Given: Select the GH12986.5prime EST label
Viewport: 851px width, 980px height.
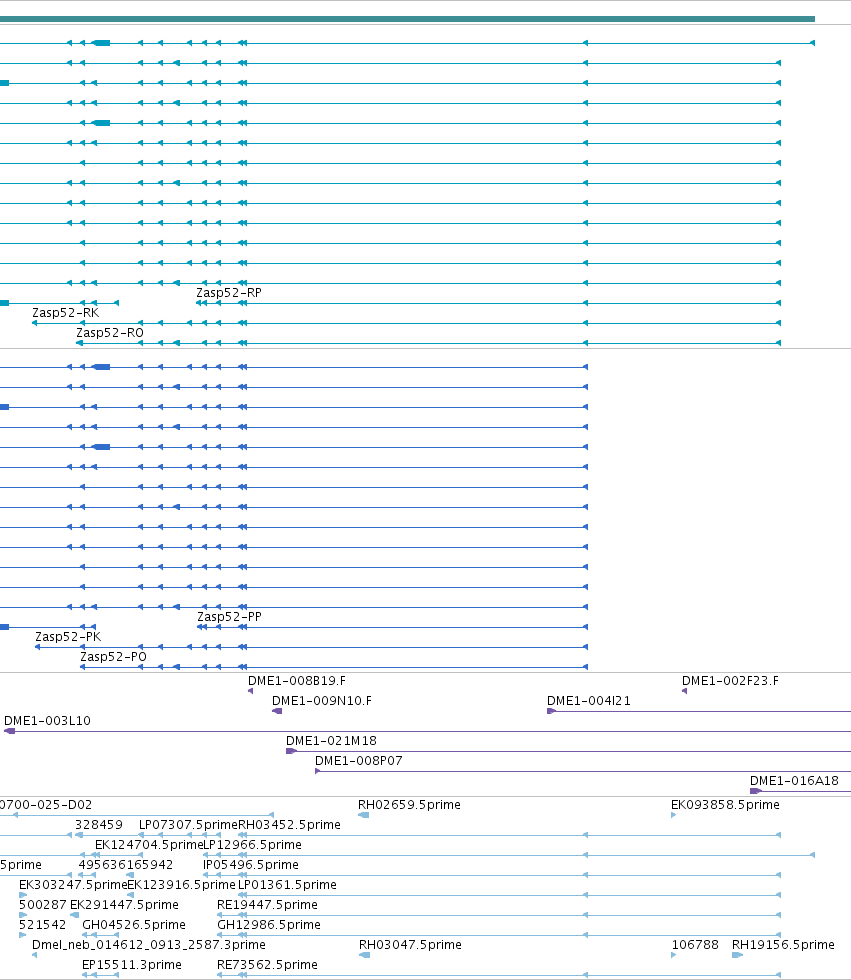Looking at the screenshot, I should pos(269,925).
